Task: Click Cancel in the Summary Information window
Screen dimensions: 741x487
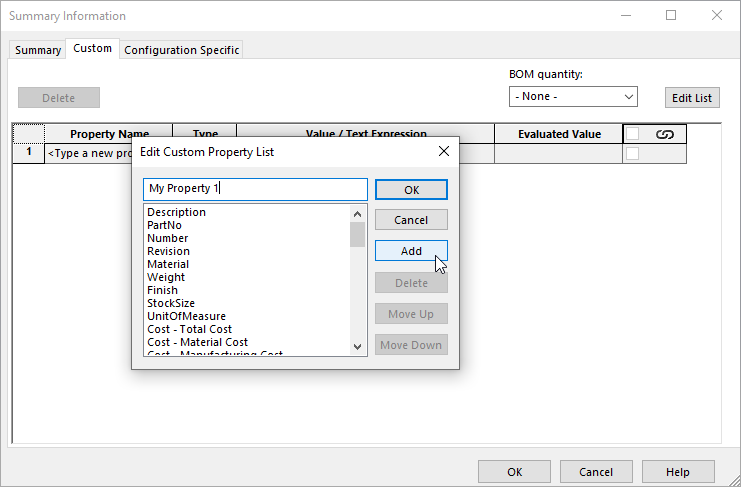Action: coord(596,472)
